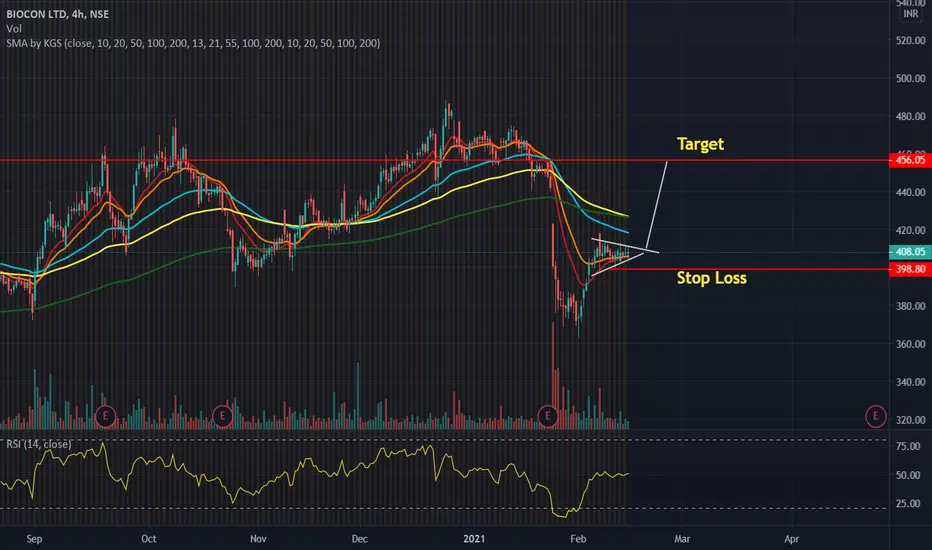Click 480.00 on the price axis
Viewport: 932px width, 550px height.
pos(911,117)
